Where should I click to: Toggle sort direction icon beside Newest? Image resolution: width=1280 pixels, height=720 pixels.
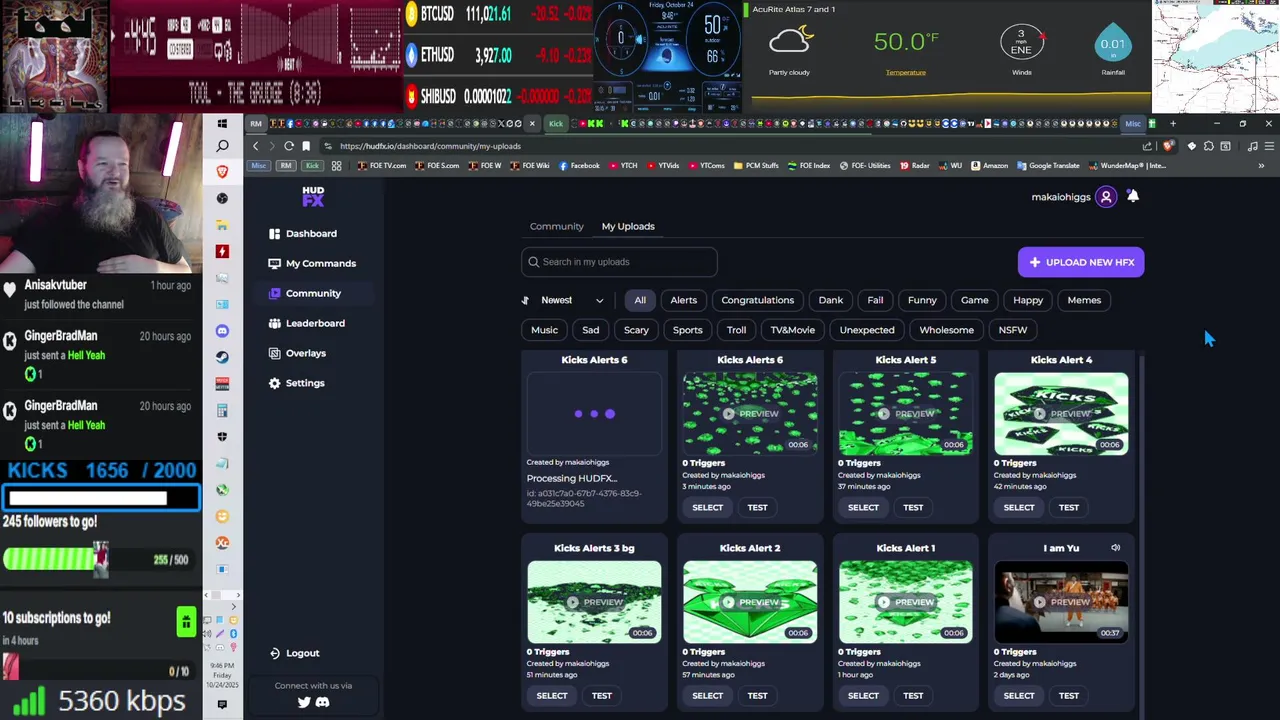[x=525, y=300]
